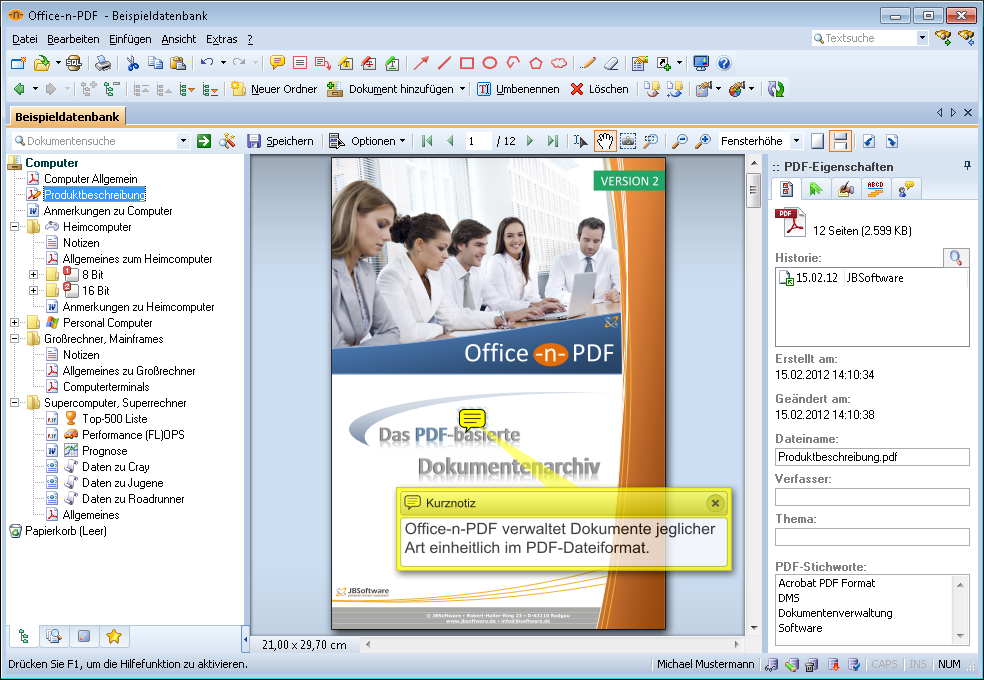The width and height of the screenshot is (984, 680).
Task: Select the red arrow drawing tool
Action: (x=421, y=63)
